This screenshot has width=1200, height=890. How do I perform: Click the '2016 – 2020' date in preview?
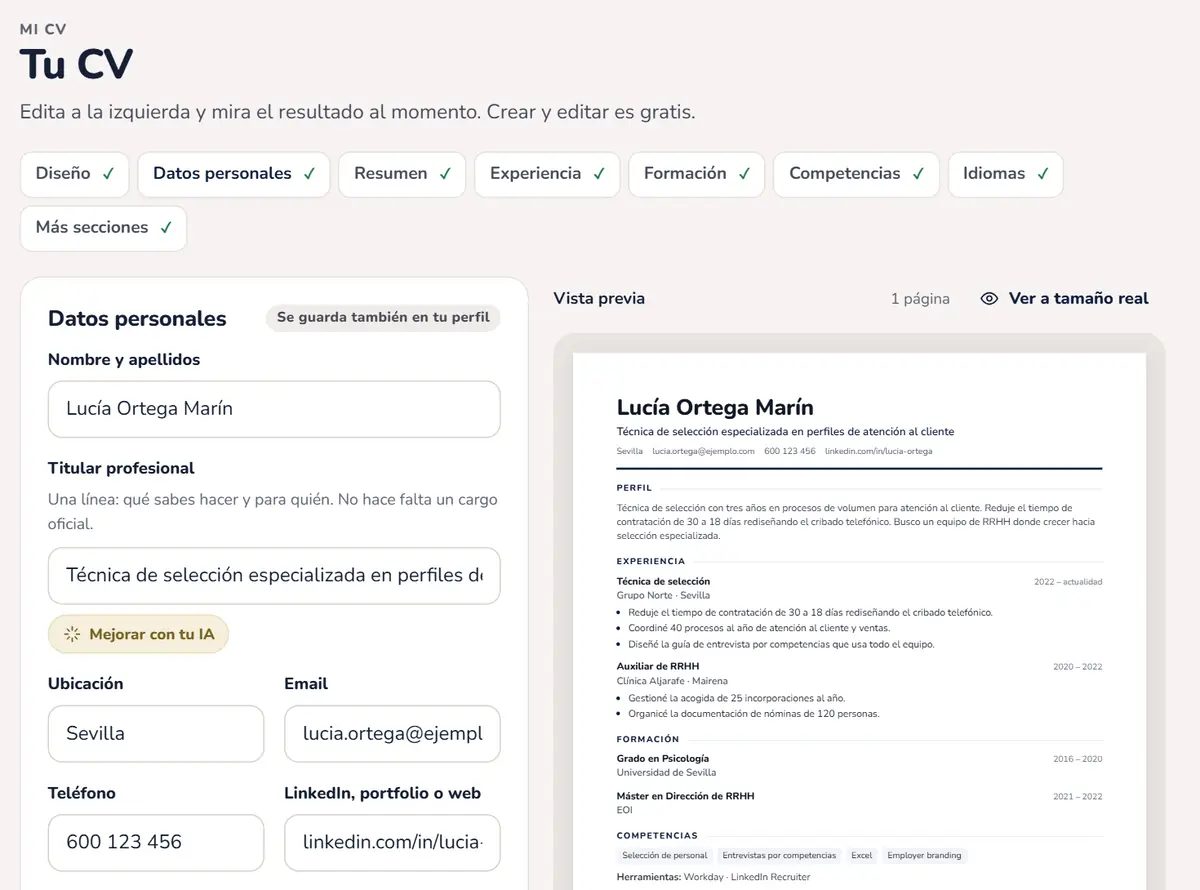point(1078,759)
